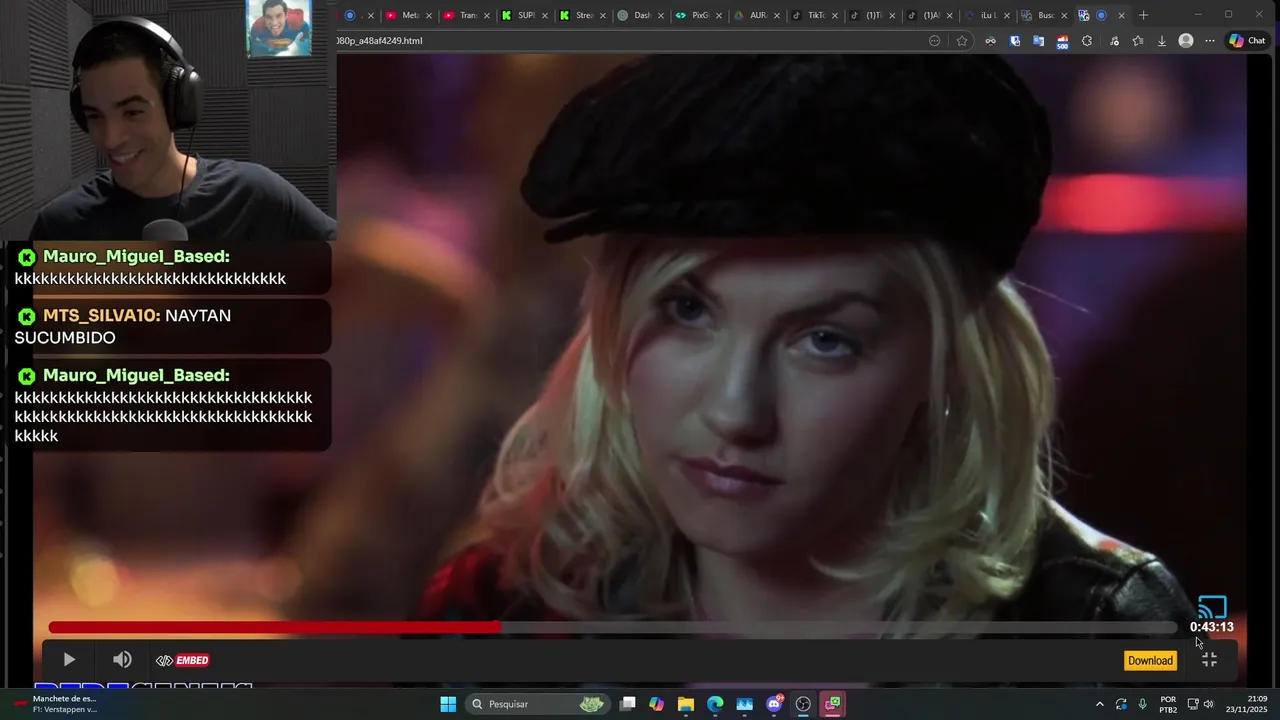This screenshot has height=720, width=1280.
Task: Click the Superman avatar thumbnail
Action: point(279,28)
